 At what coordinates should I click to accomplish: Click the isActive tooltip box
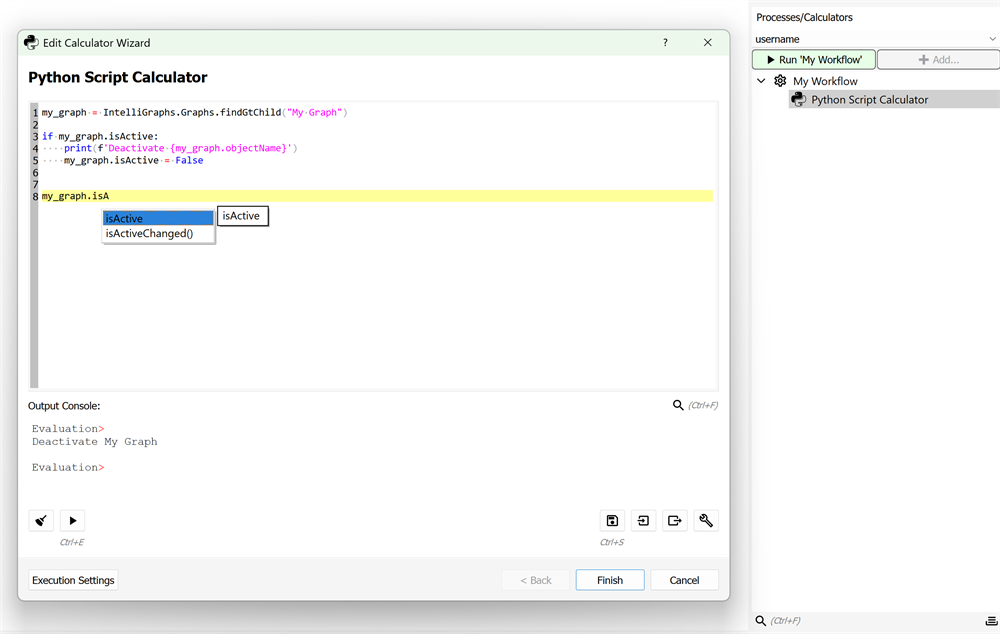pos(243,216)
